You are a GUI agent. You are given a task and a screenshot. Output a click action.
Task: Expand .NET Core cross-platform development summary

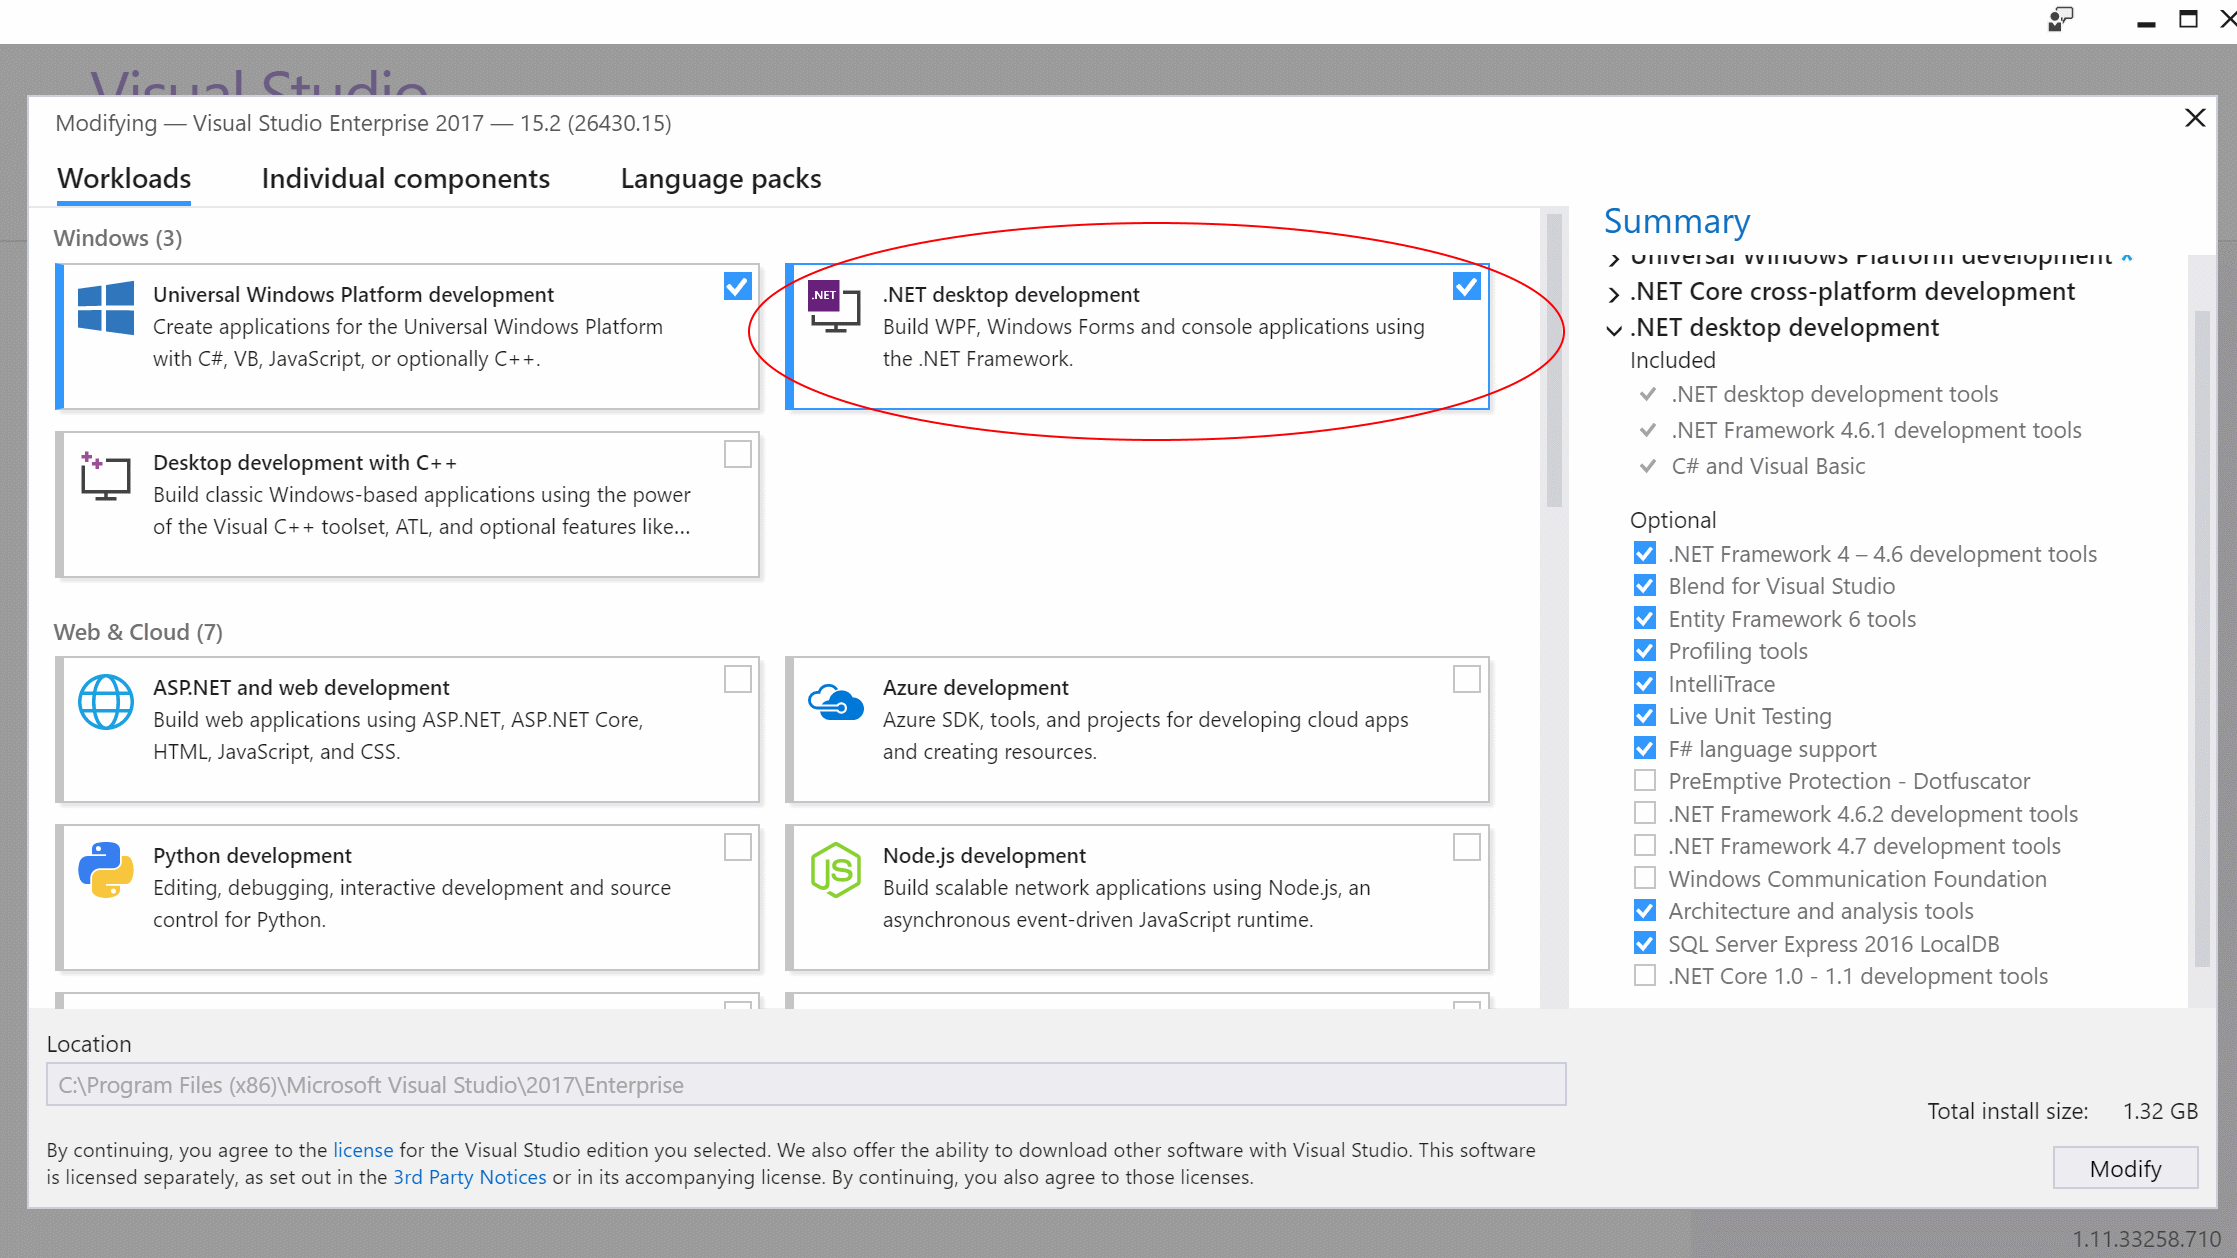point(1614,293)
